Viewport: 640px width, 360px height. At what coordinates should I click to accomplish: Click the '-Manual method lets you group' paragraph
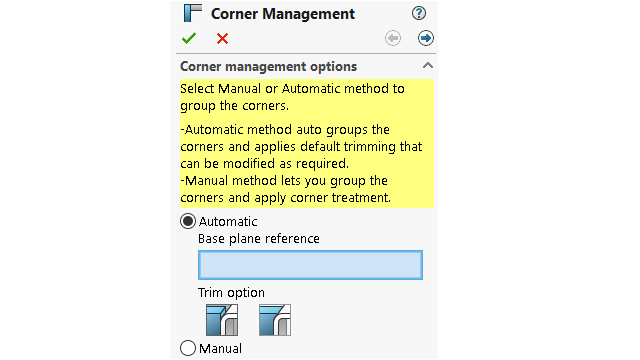coord(285,189)
